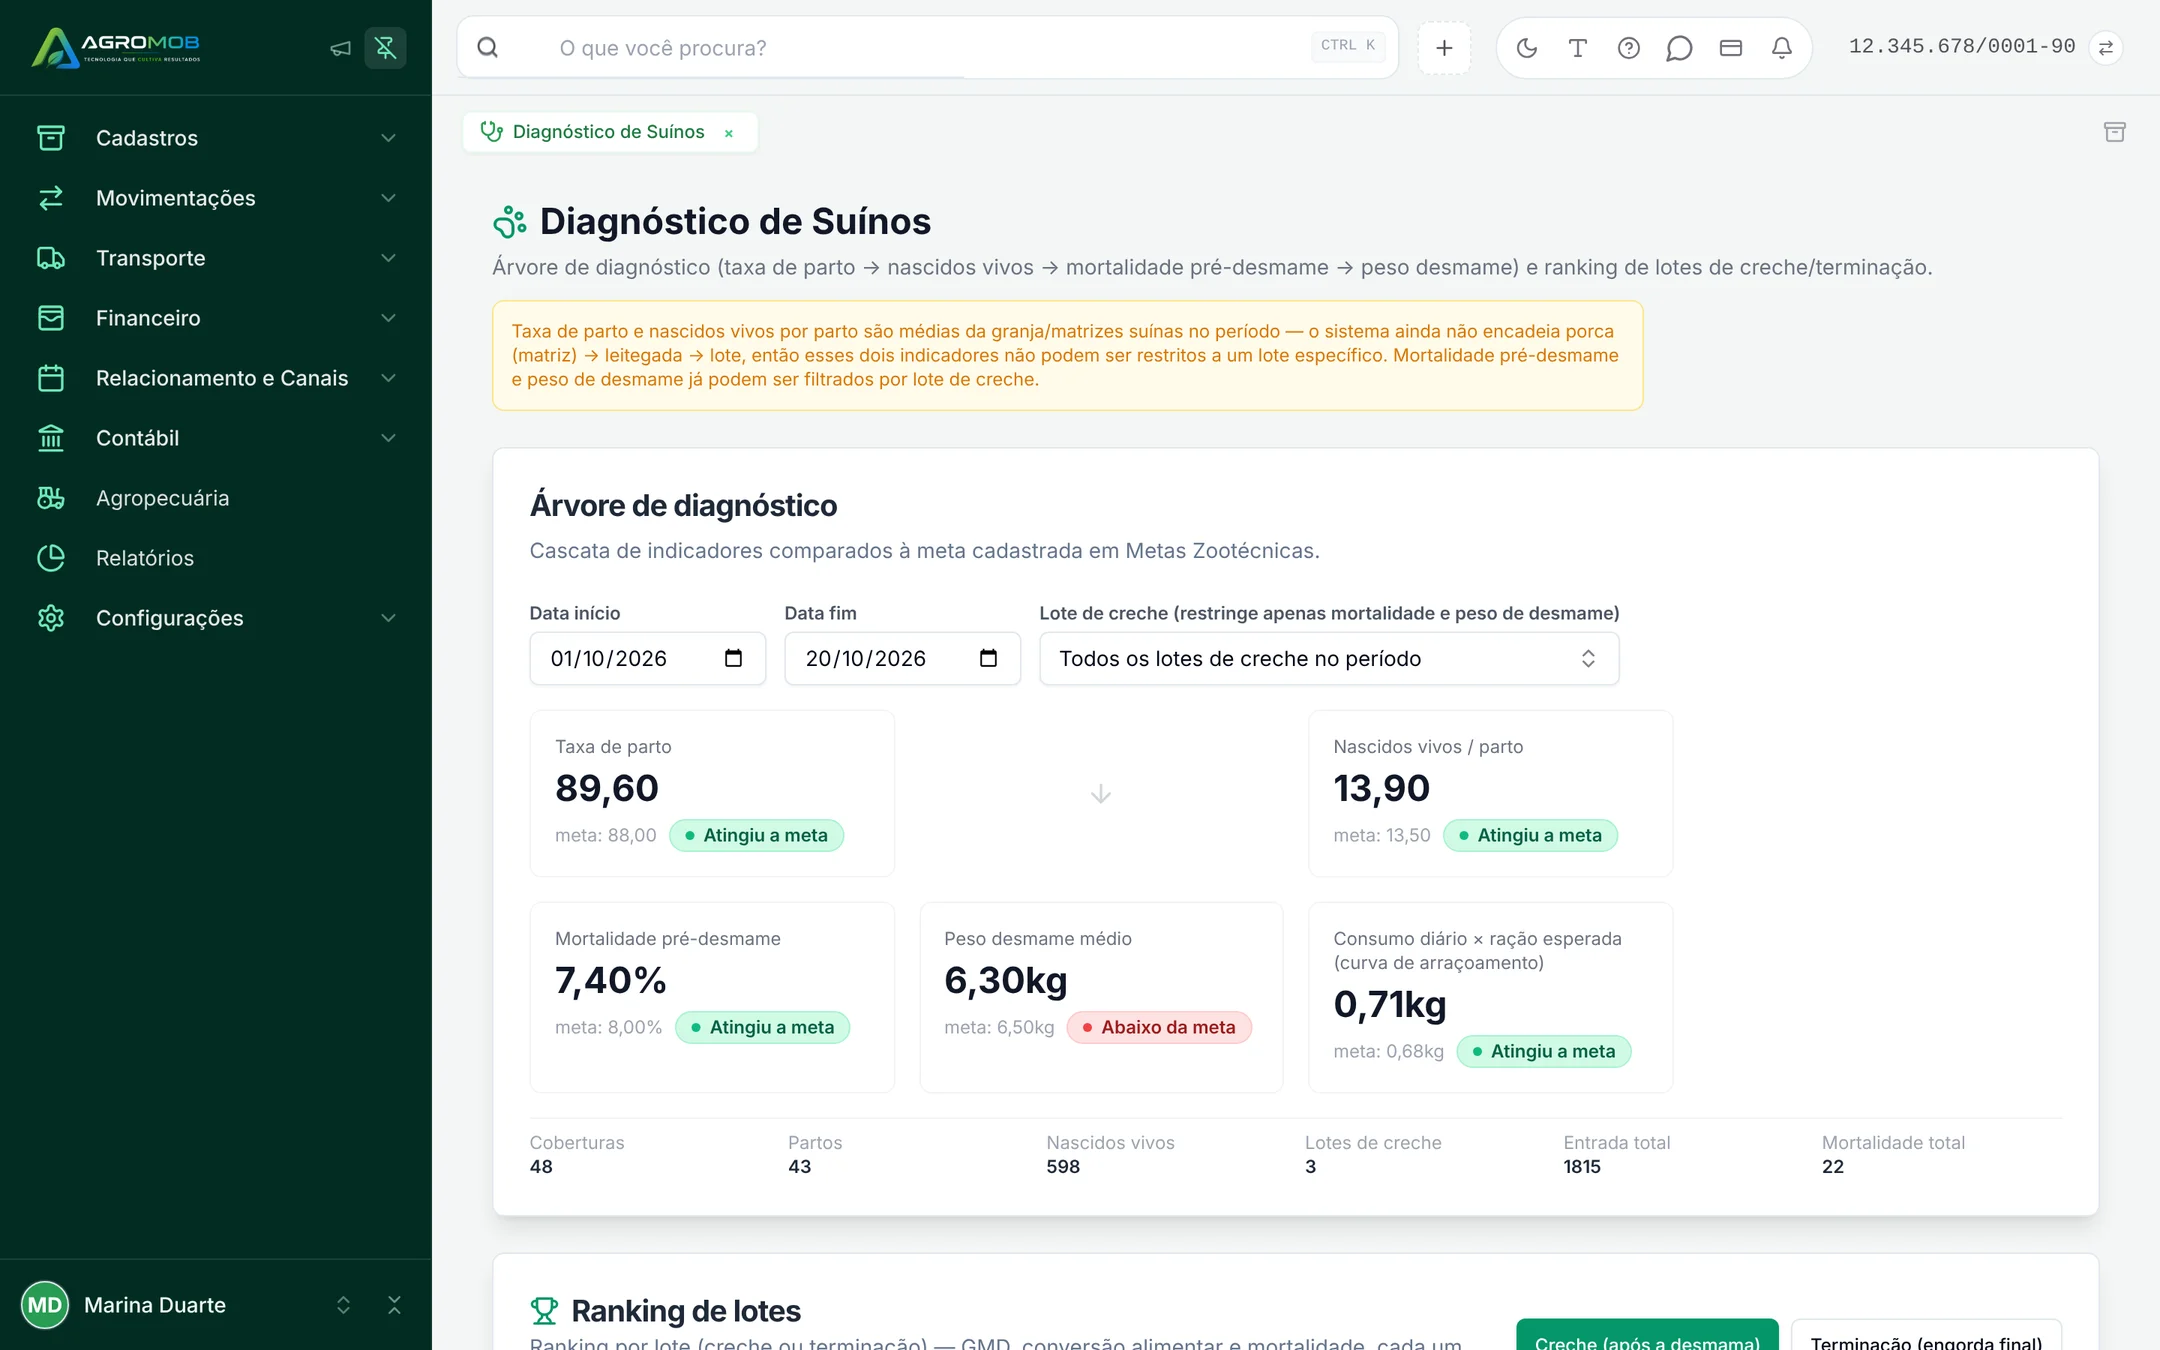This screenshot has height=1350, width=2160.
Task: Expand the Movimentações menu
Action: coord(216,198)
